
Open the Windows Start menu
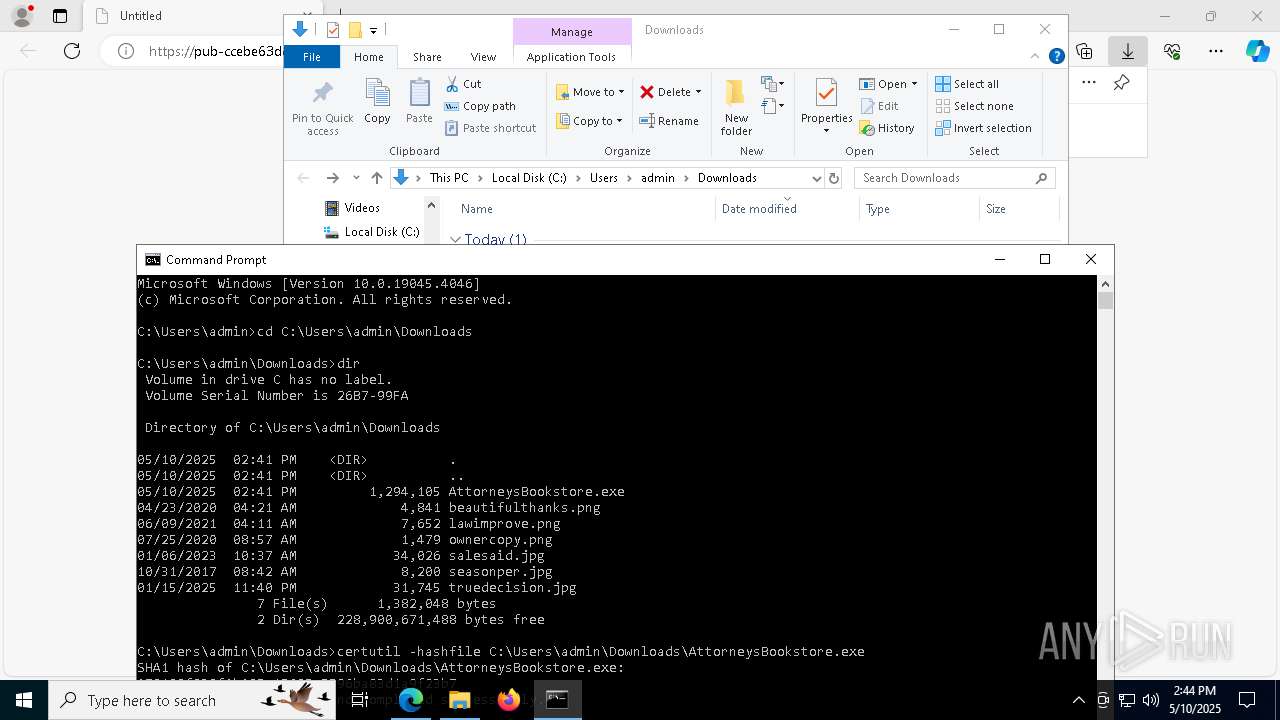click(24, 700)
